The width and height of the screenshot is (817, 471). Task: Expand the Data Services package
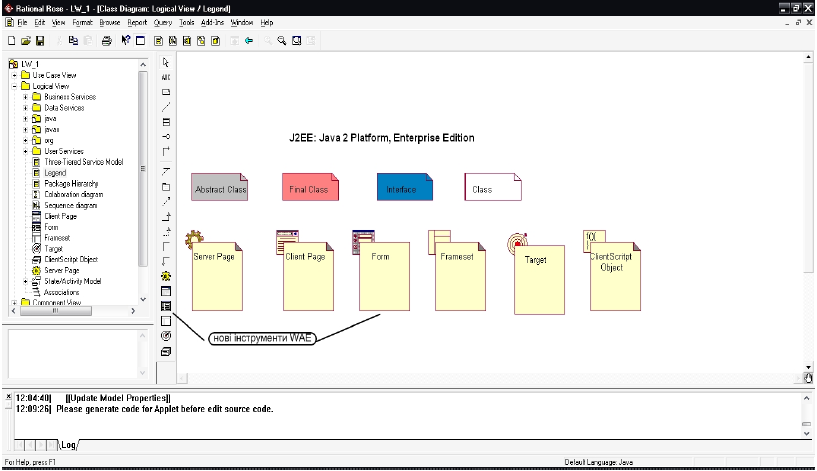coord(26,108)
